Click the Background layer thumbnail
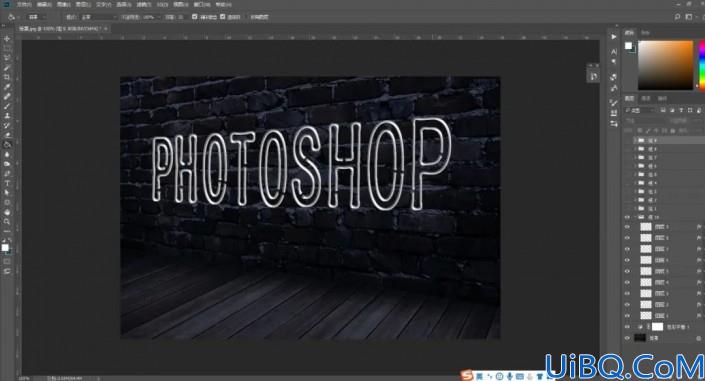The width and height of the screenshot is (705, 381). click(x=640, y=338)
